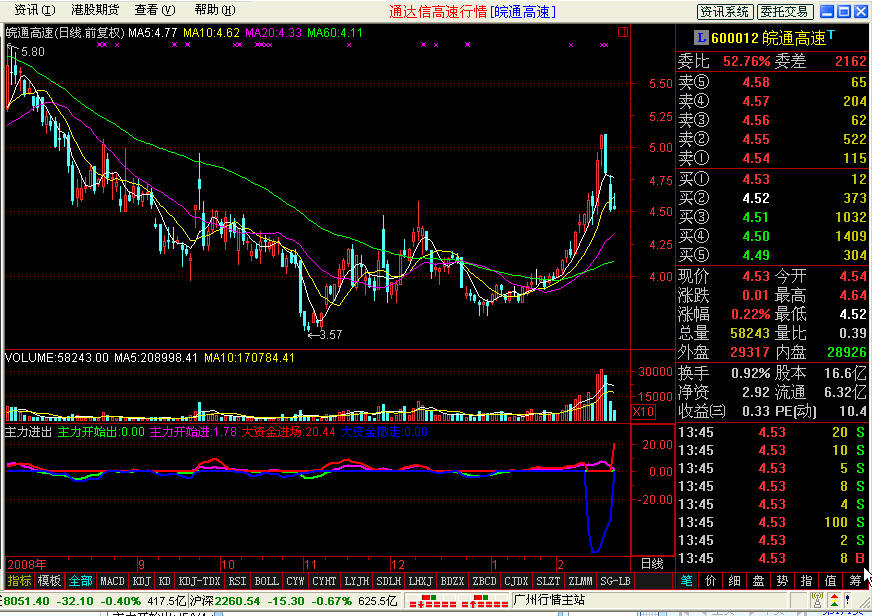This screenshot has width=872, height=616.
Task: Click the red window-split icon above the chart
Action: point(623,32)
